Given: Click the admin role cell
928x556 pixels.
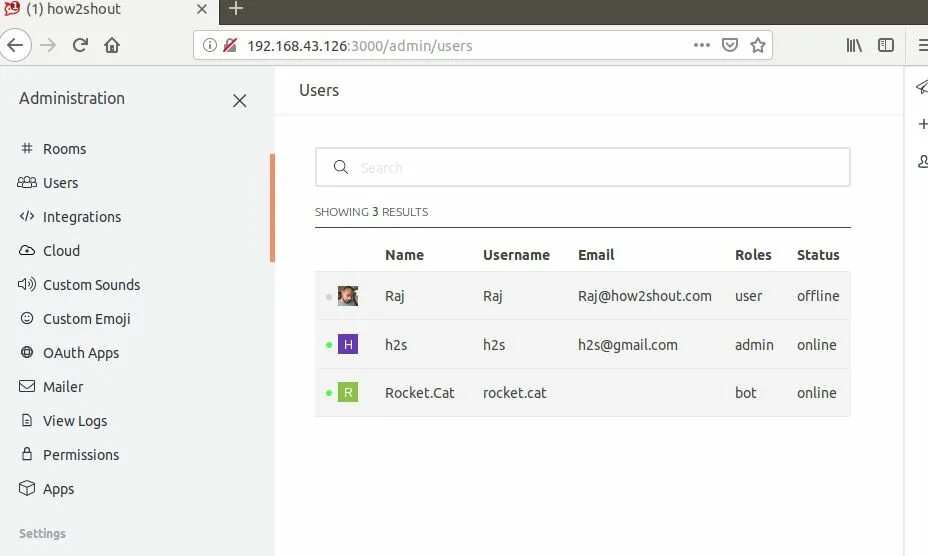Looking at the screenshot, I should 754,345.
